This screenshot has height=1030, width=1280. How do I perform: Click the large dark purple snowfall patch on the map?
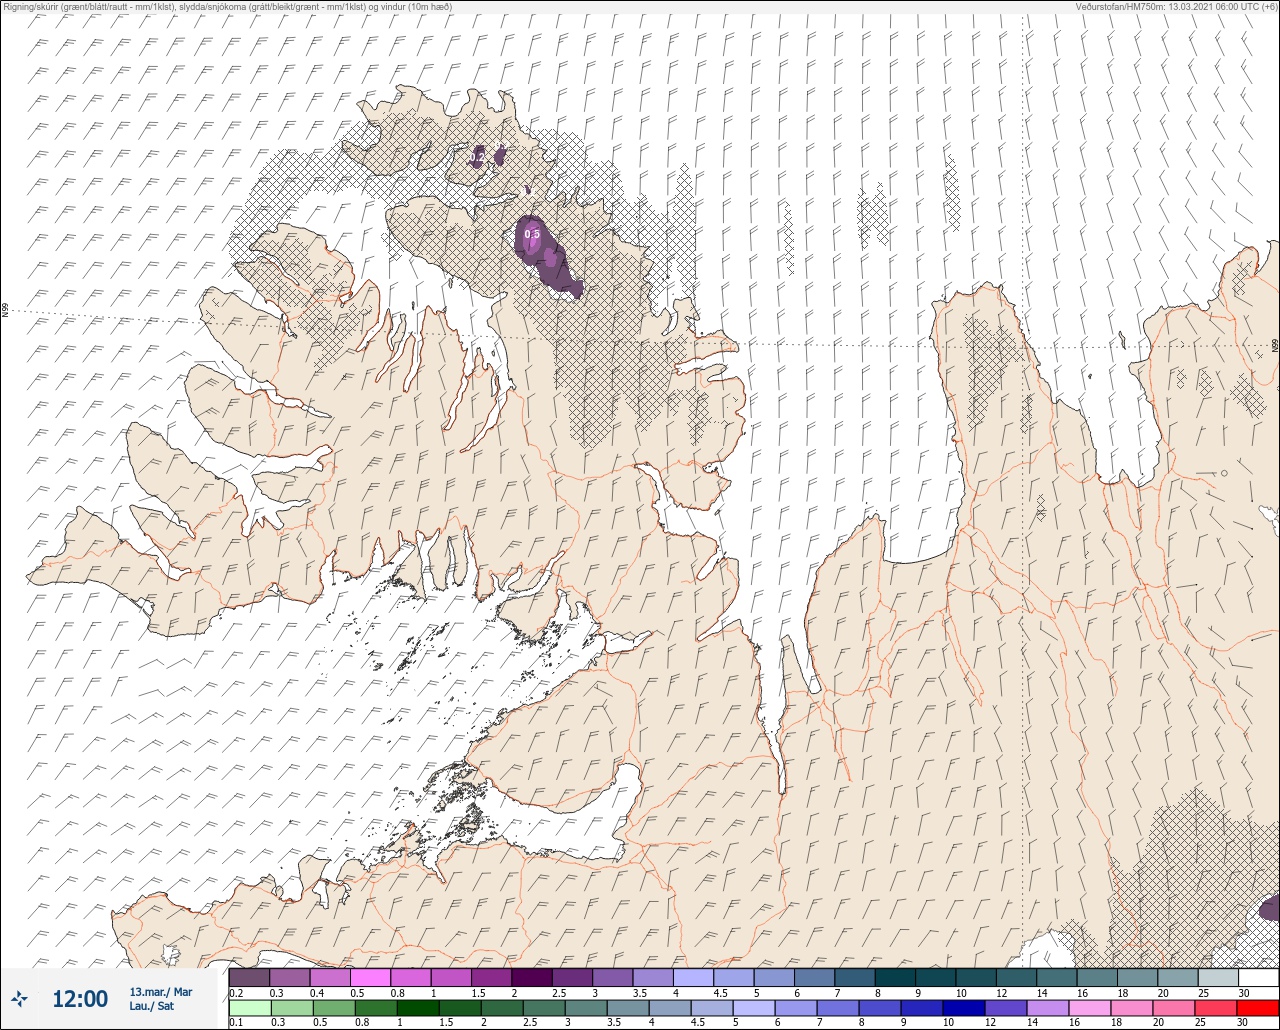548,258
